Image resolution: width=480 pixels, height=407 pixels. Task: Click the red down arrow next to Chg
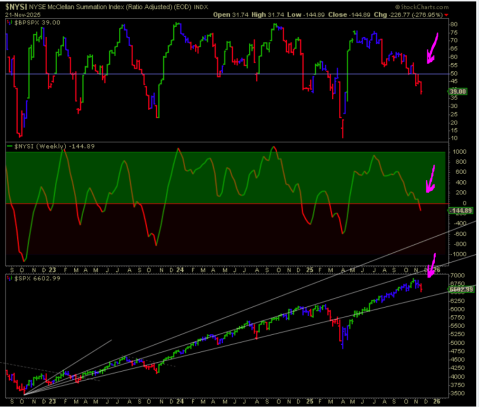point(446,15)
